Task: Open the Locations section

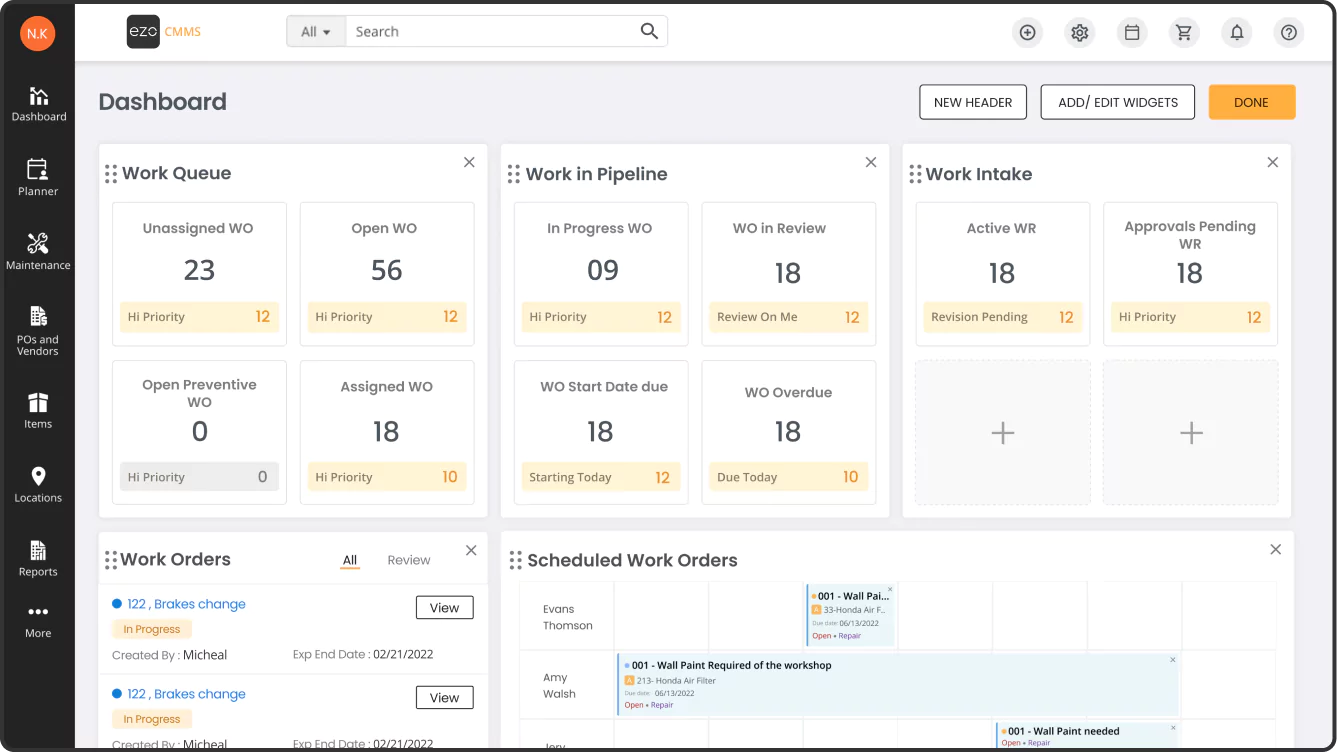Action: (38, 483)
